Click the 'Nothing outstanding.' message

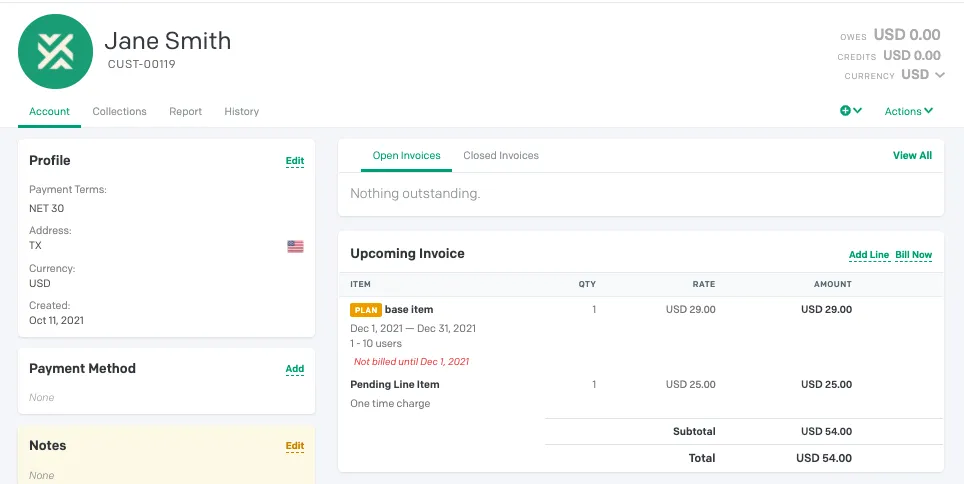pyautogui.click(x=415, y=194)
